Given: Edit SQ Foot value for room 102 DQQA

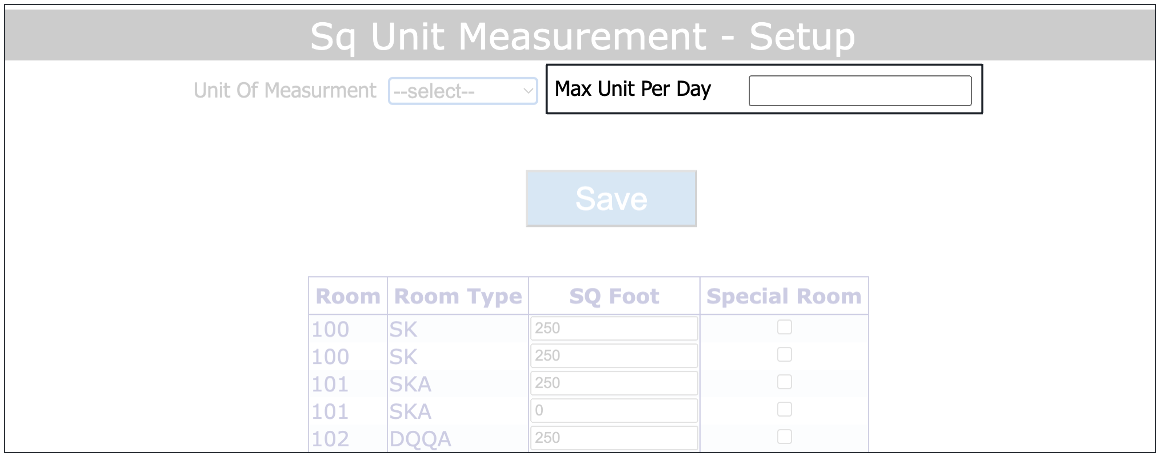Looking at the screenshot, I should click(x=613, y=438).
